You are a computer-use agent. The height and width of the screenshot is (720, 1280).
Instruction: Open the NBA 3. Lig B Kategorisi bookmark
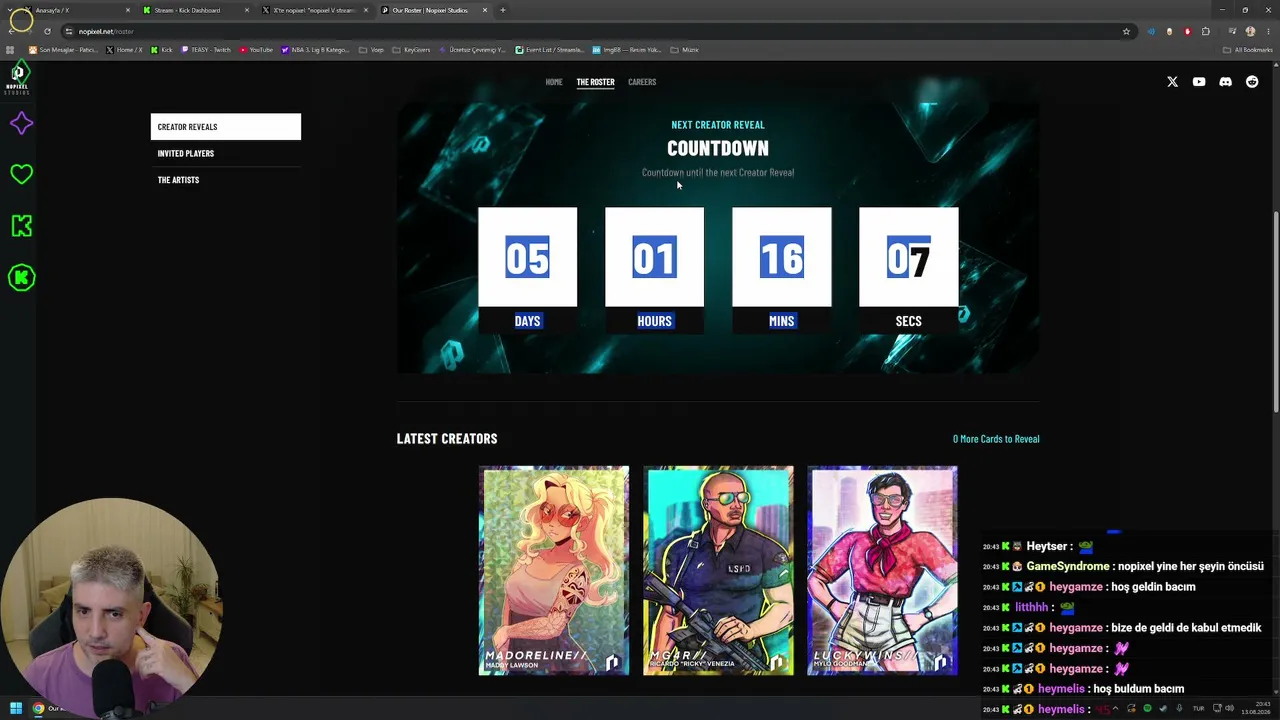(316, 50)
